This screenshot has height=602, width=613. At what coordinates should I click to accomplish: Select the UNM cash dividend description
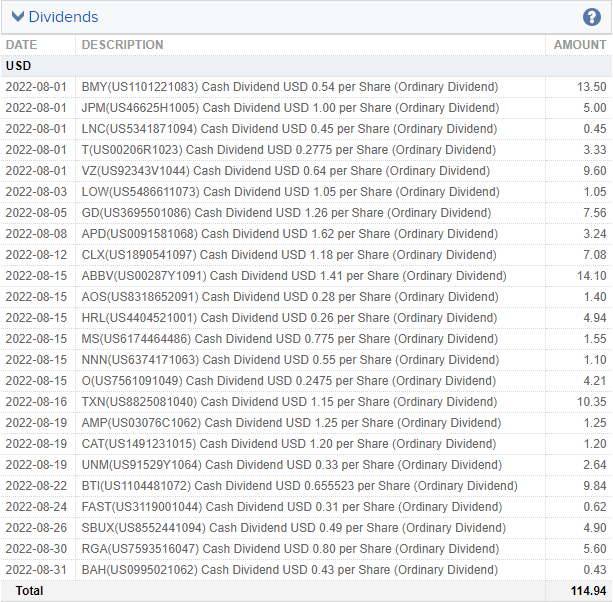click(292, 465)
